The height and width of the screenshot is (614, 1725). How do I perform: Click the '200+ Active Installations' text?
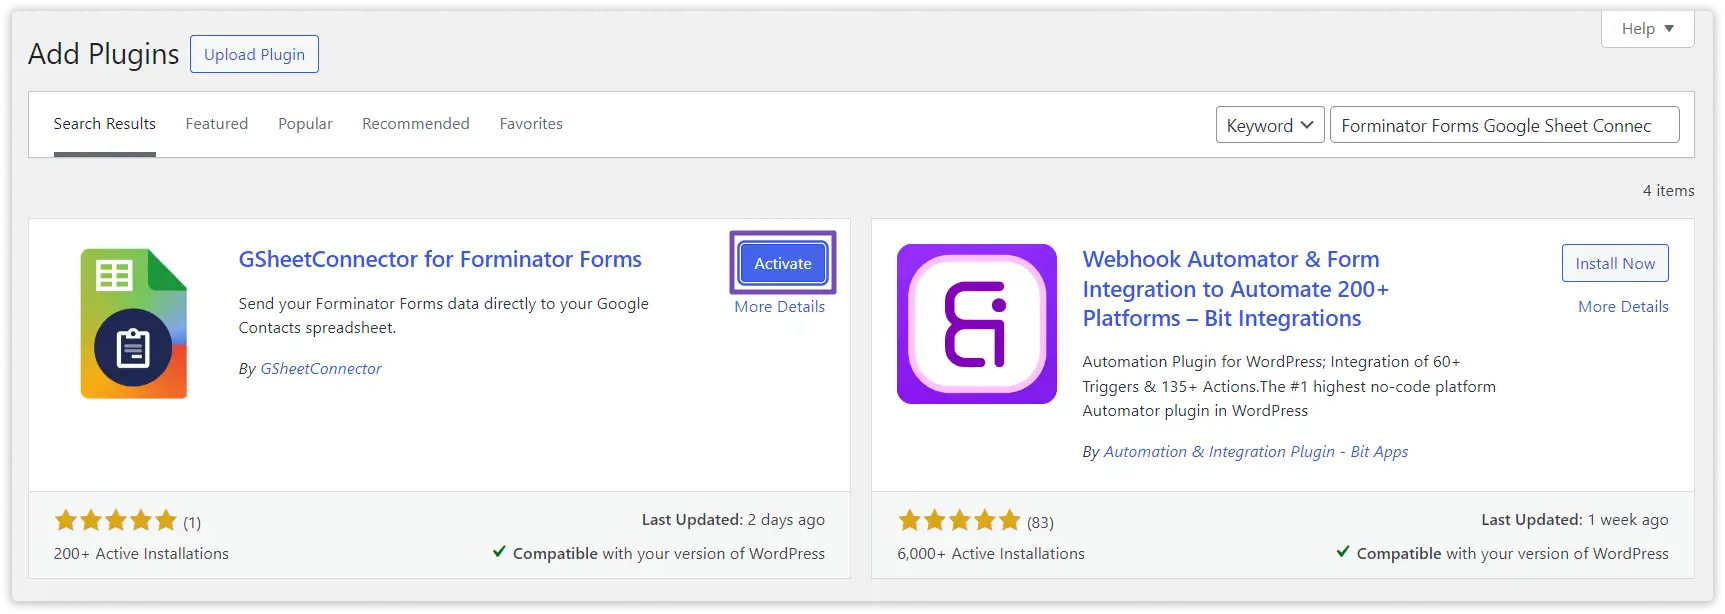coord(141,554)
